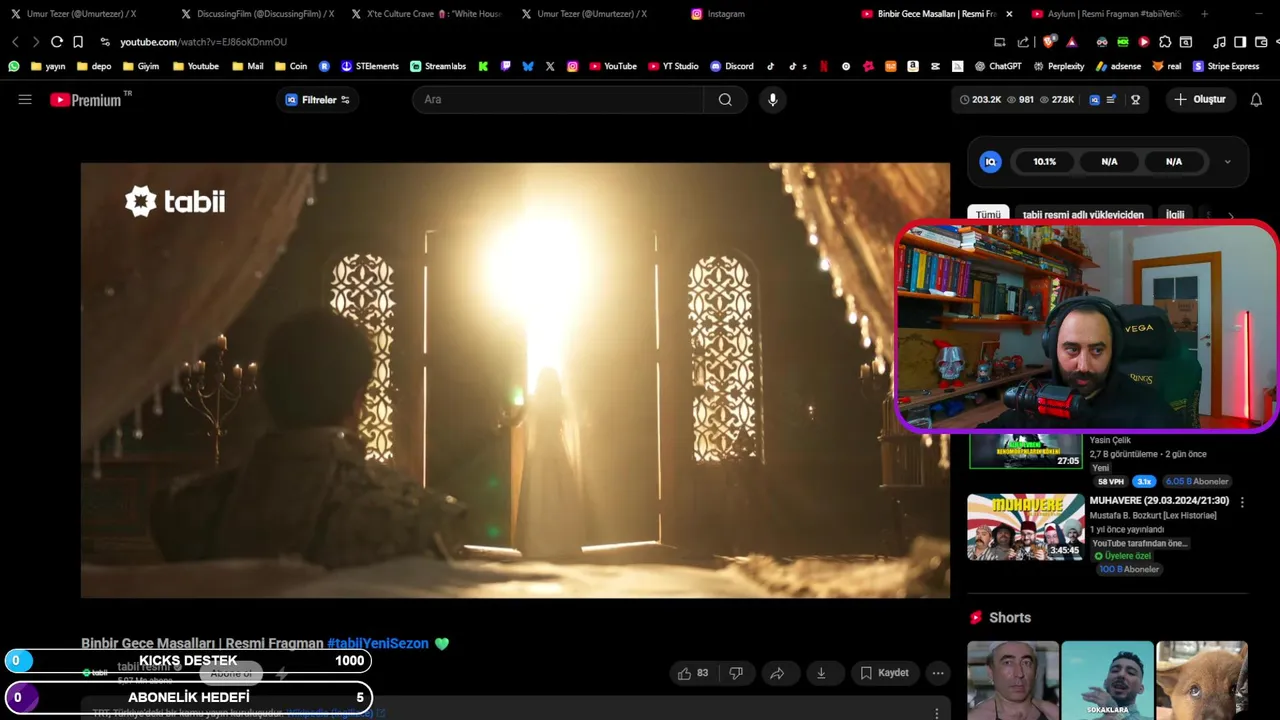This screenshot has height=720, width=1280.
Task: Dislike the video thumbs-down button
Action: 736,673
